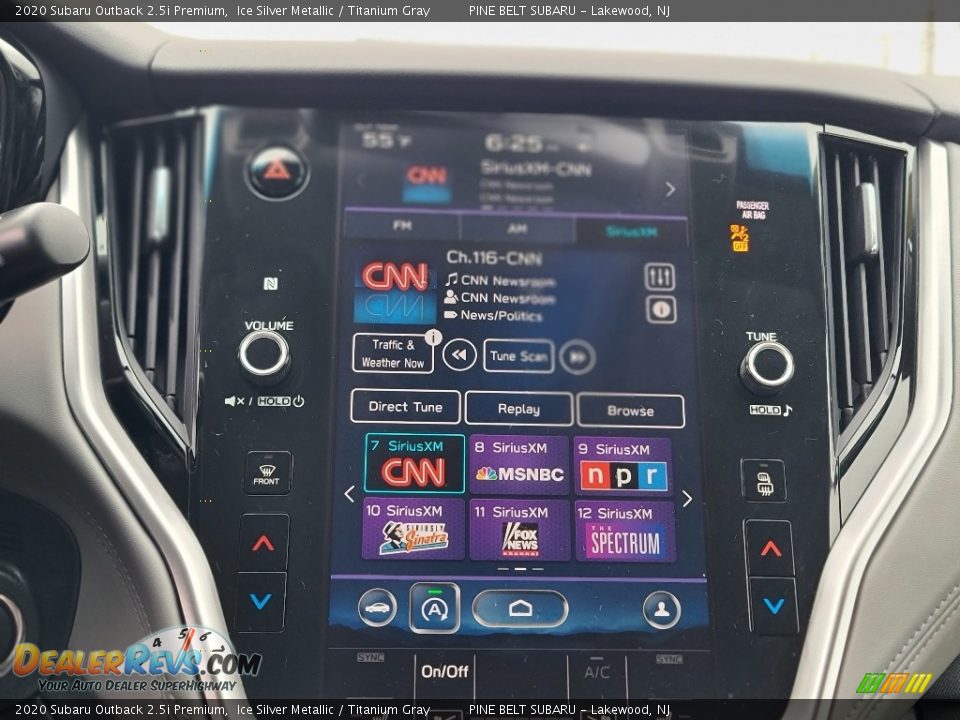The image size is (960, 720).
Task: Tap the NFC pairing icon
Action: pos(270,283)
